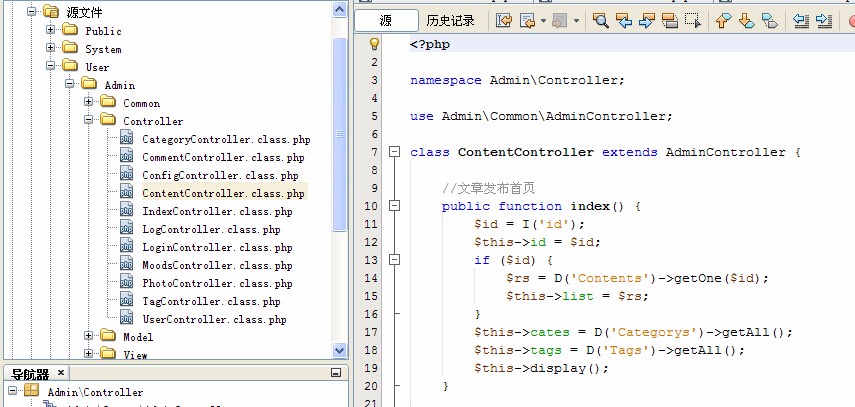Fold the ContentController class at line 7
The height and width of the screenshot is (407, 855).
pyautogui.click(x=395, y=152)
